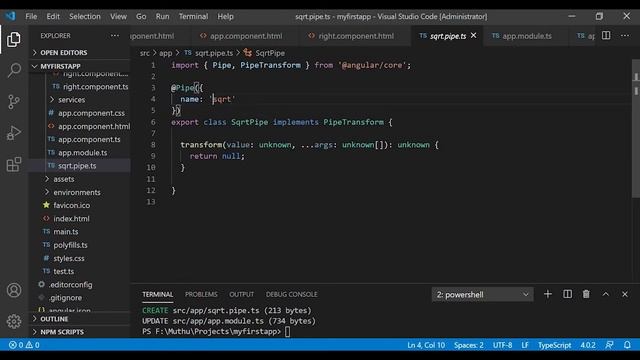This screenshot has width=640, height=360.
Task: Open the Edit menu
Action: (53, 17)
